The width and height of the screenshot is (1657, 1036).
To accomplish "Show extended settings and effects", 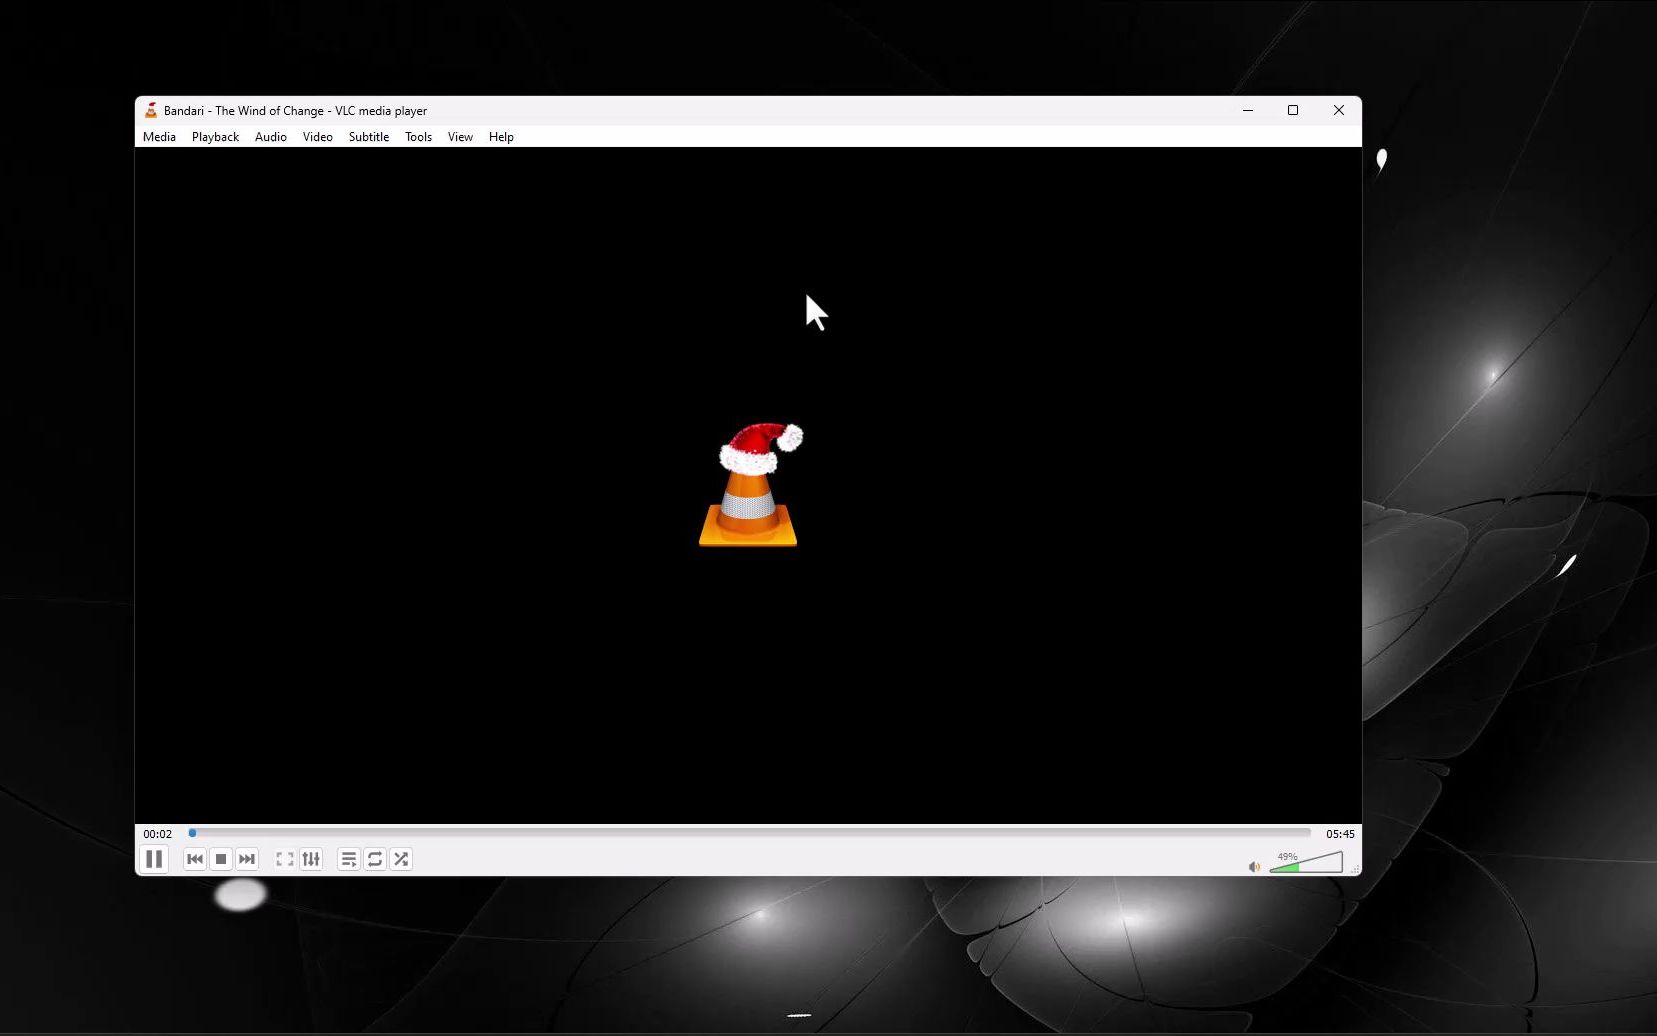I will (x=311, y=859).
